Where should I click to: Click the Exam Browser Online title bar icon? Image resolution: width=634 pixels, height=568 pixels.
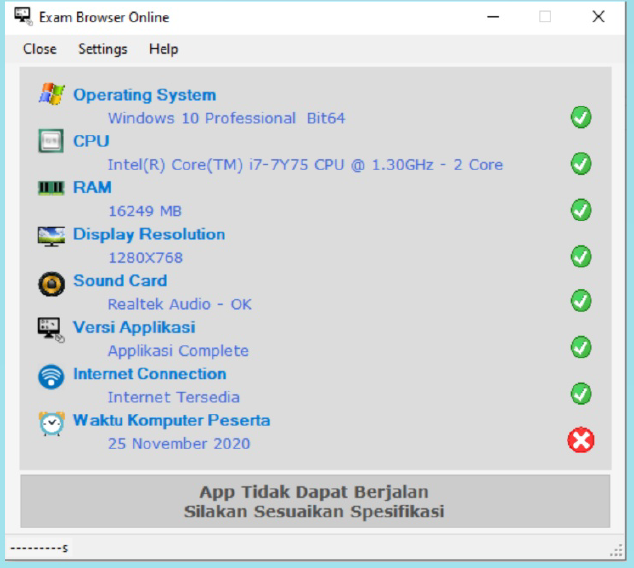tap(23, 17)
